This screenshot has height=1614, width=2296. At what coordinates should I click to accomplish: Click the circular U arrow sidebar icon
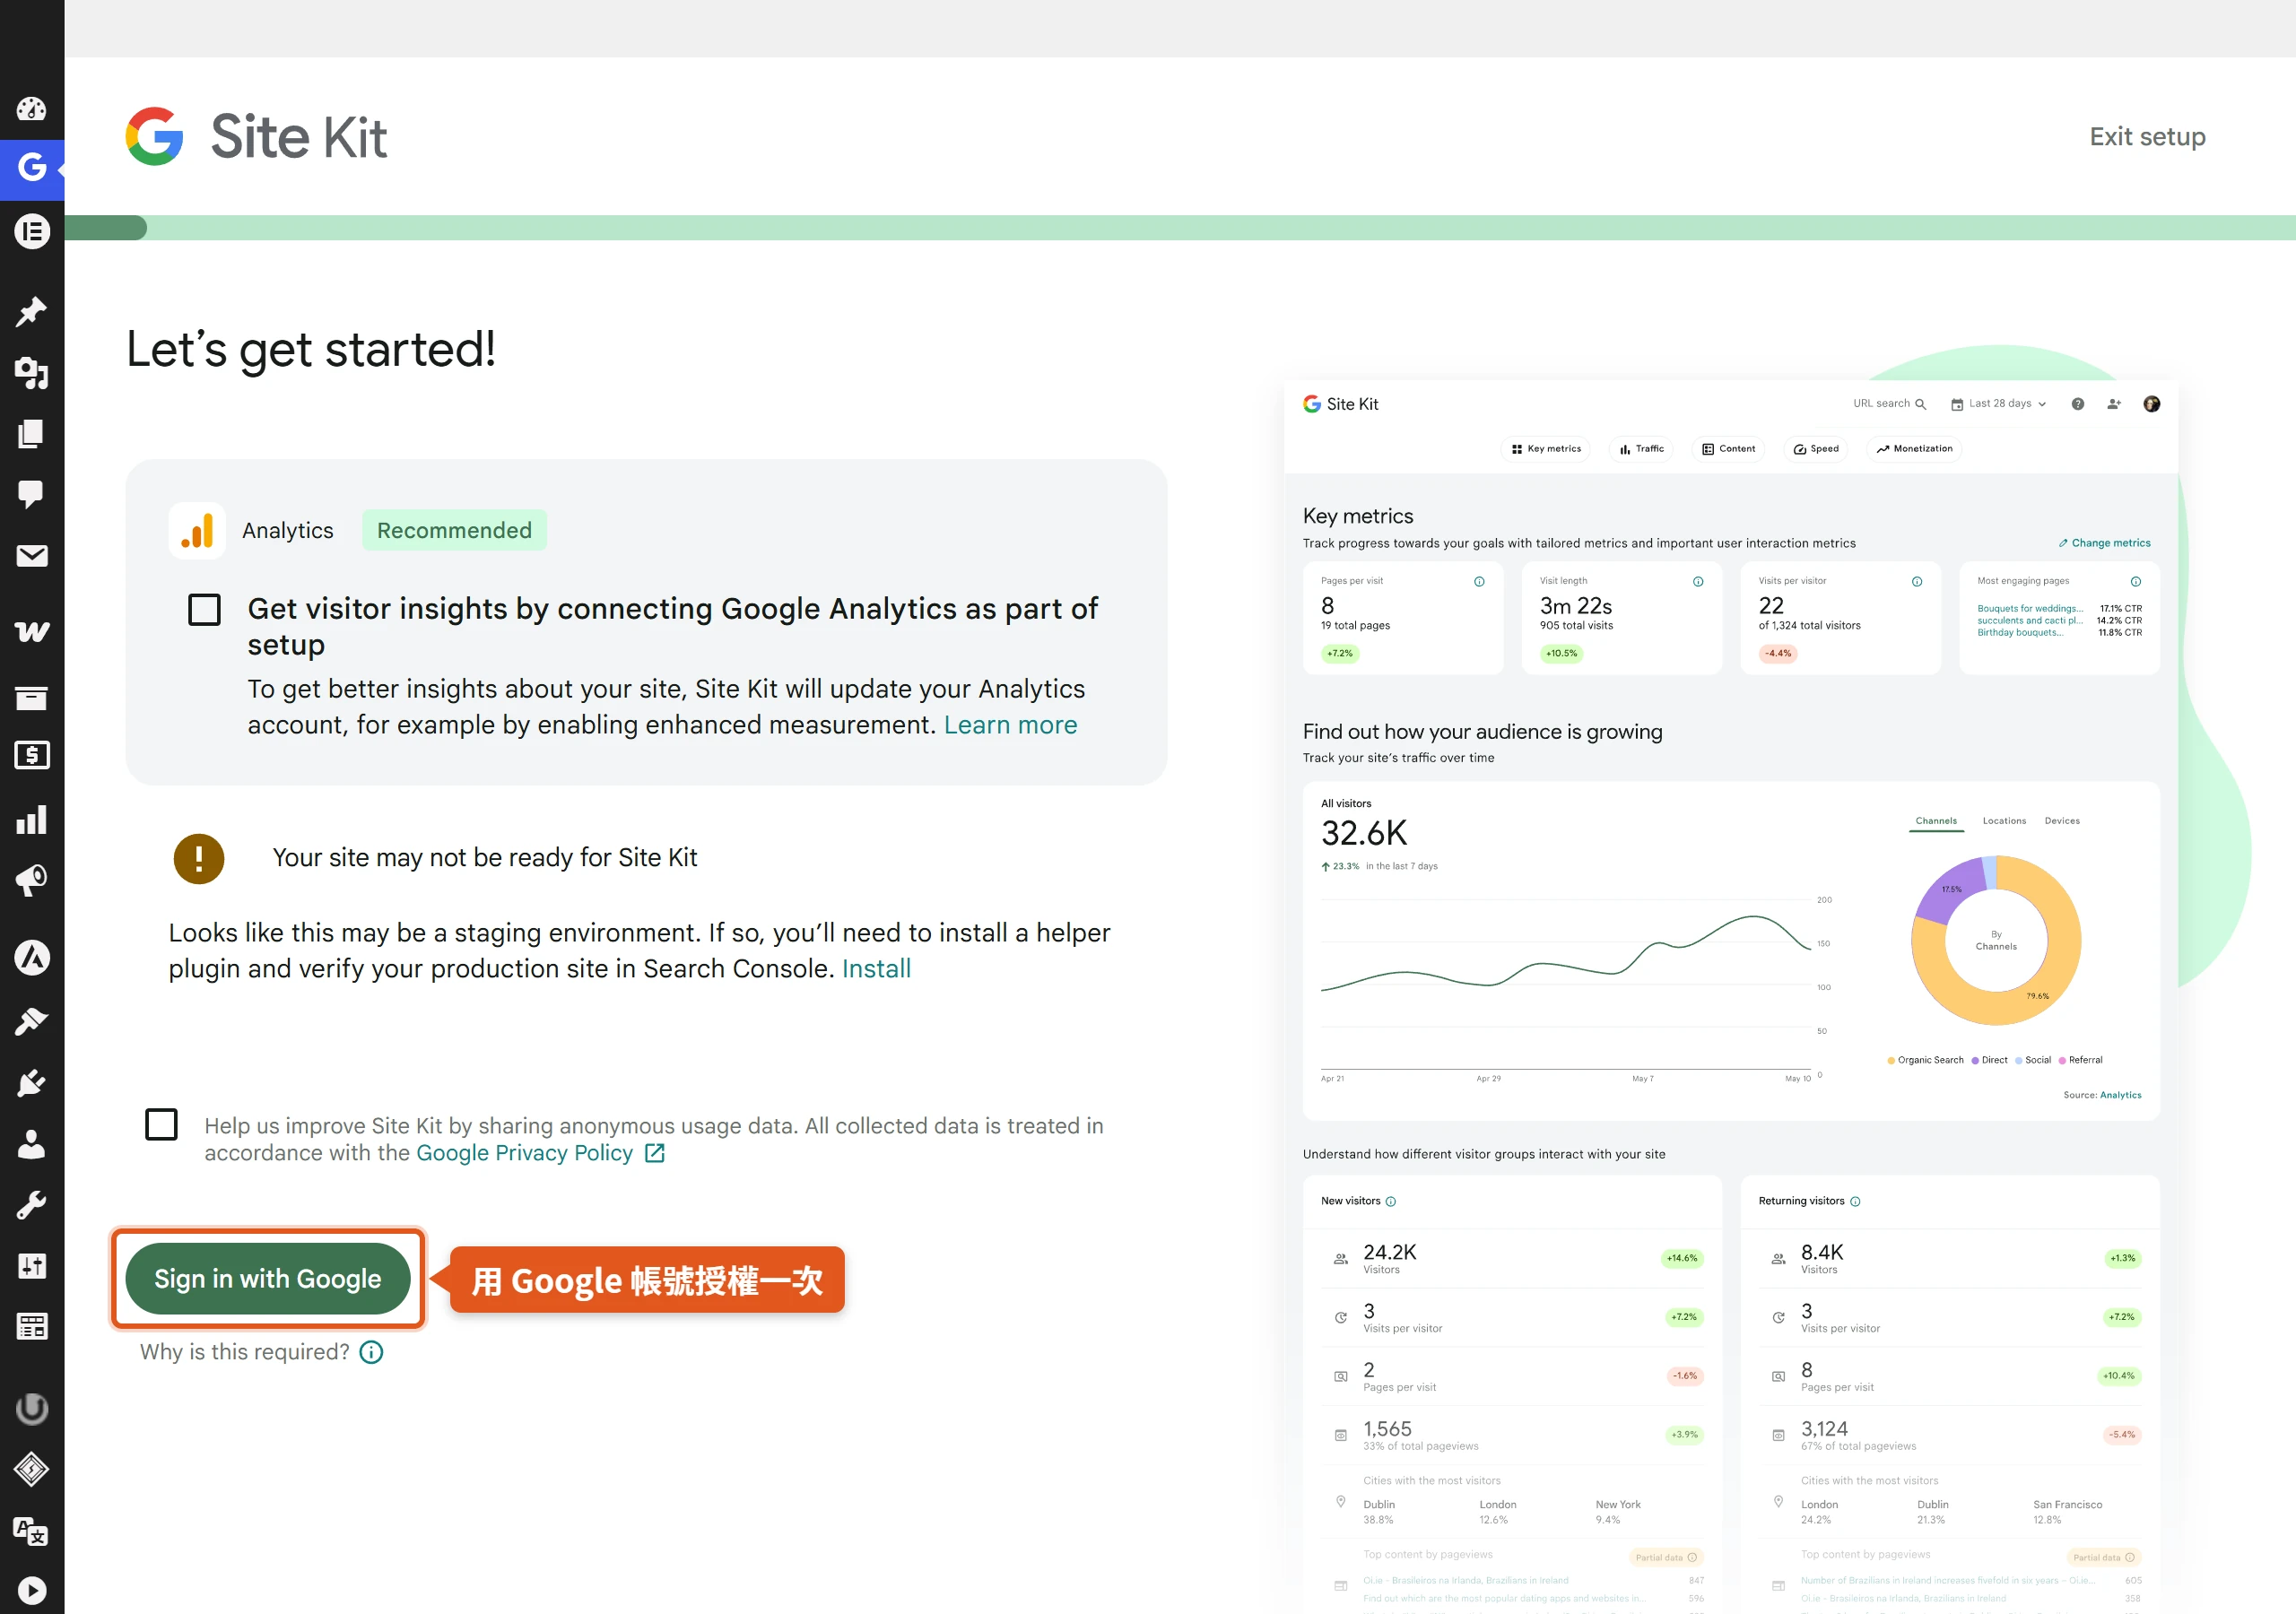point(32,1408)
